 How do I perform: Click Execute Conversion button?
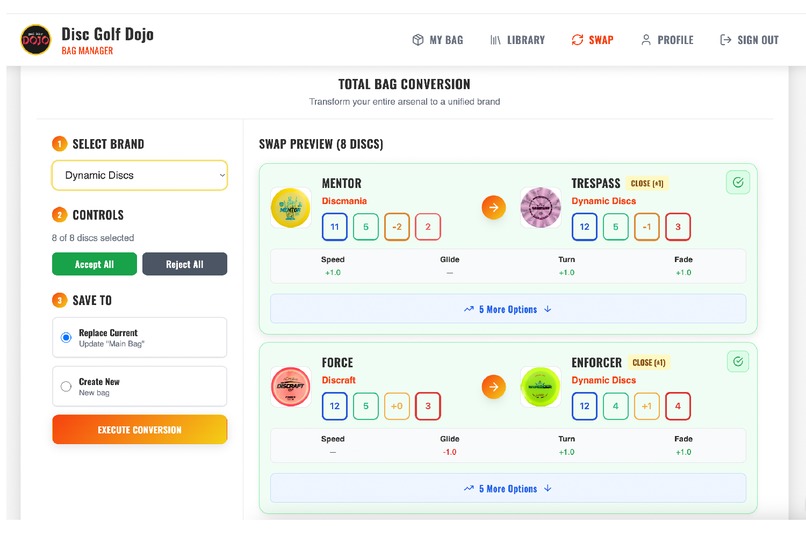139,430
